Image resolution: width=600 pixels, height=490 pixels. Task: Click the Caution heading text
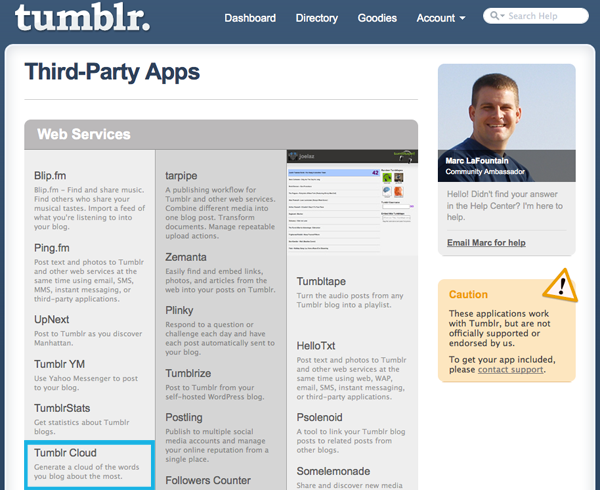click(x=468, y=294)
